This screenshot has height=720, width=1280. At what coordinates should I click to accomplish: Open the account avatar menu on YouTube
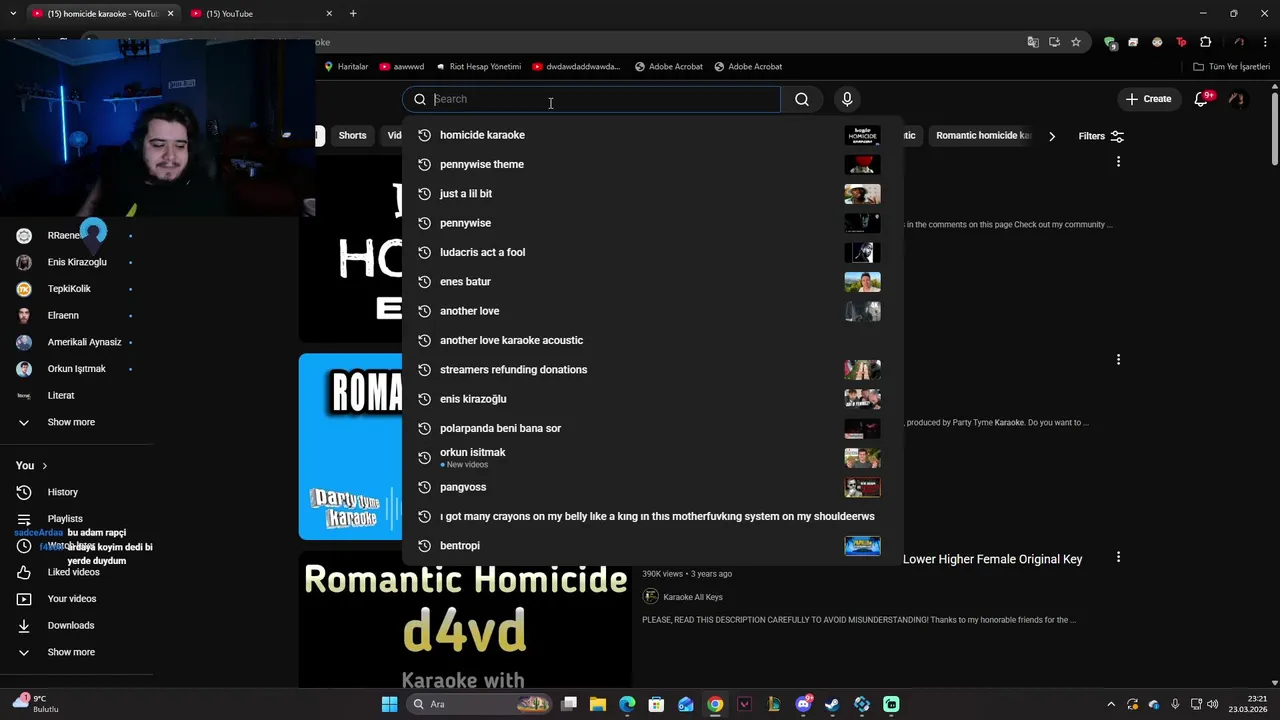(x=1237, y=99)
